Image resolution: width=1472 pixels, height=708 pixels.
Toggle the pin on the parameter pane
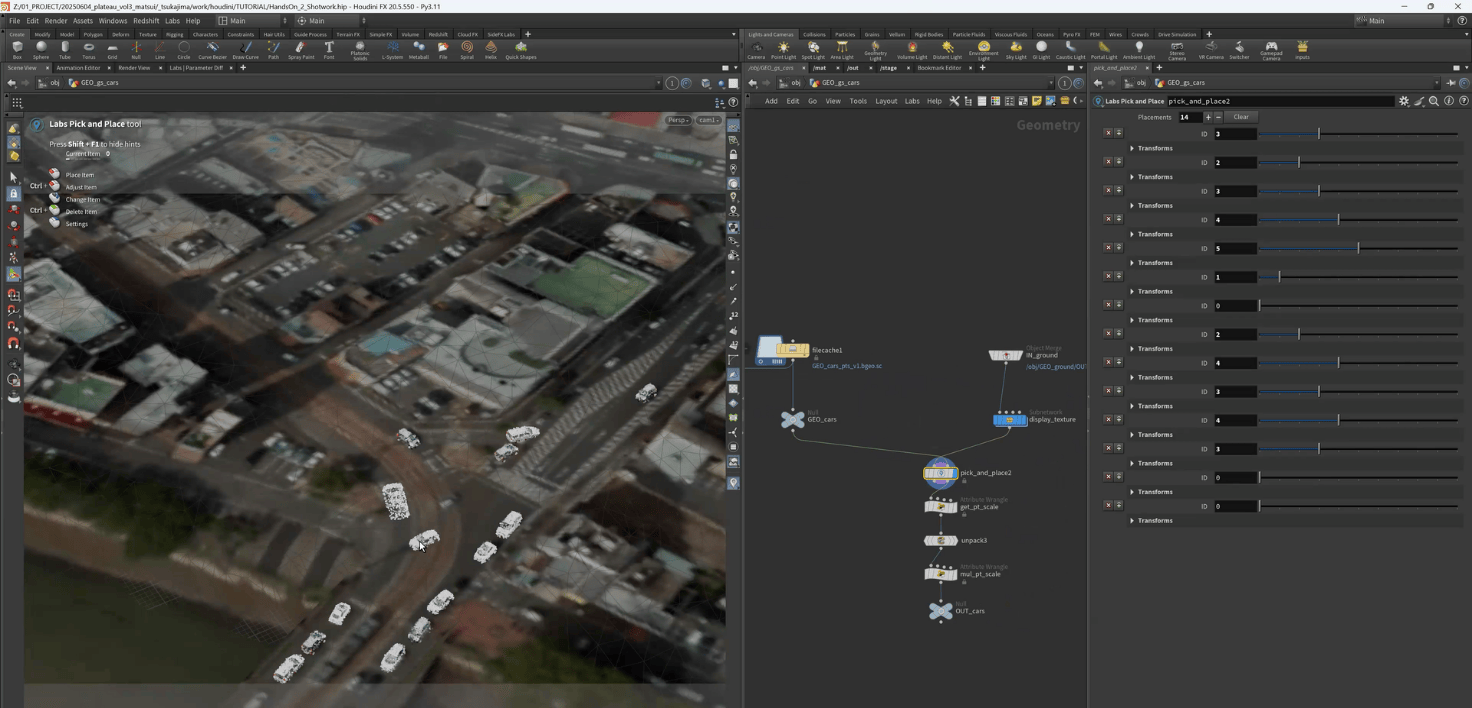1451,83
